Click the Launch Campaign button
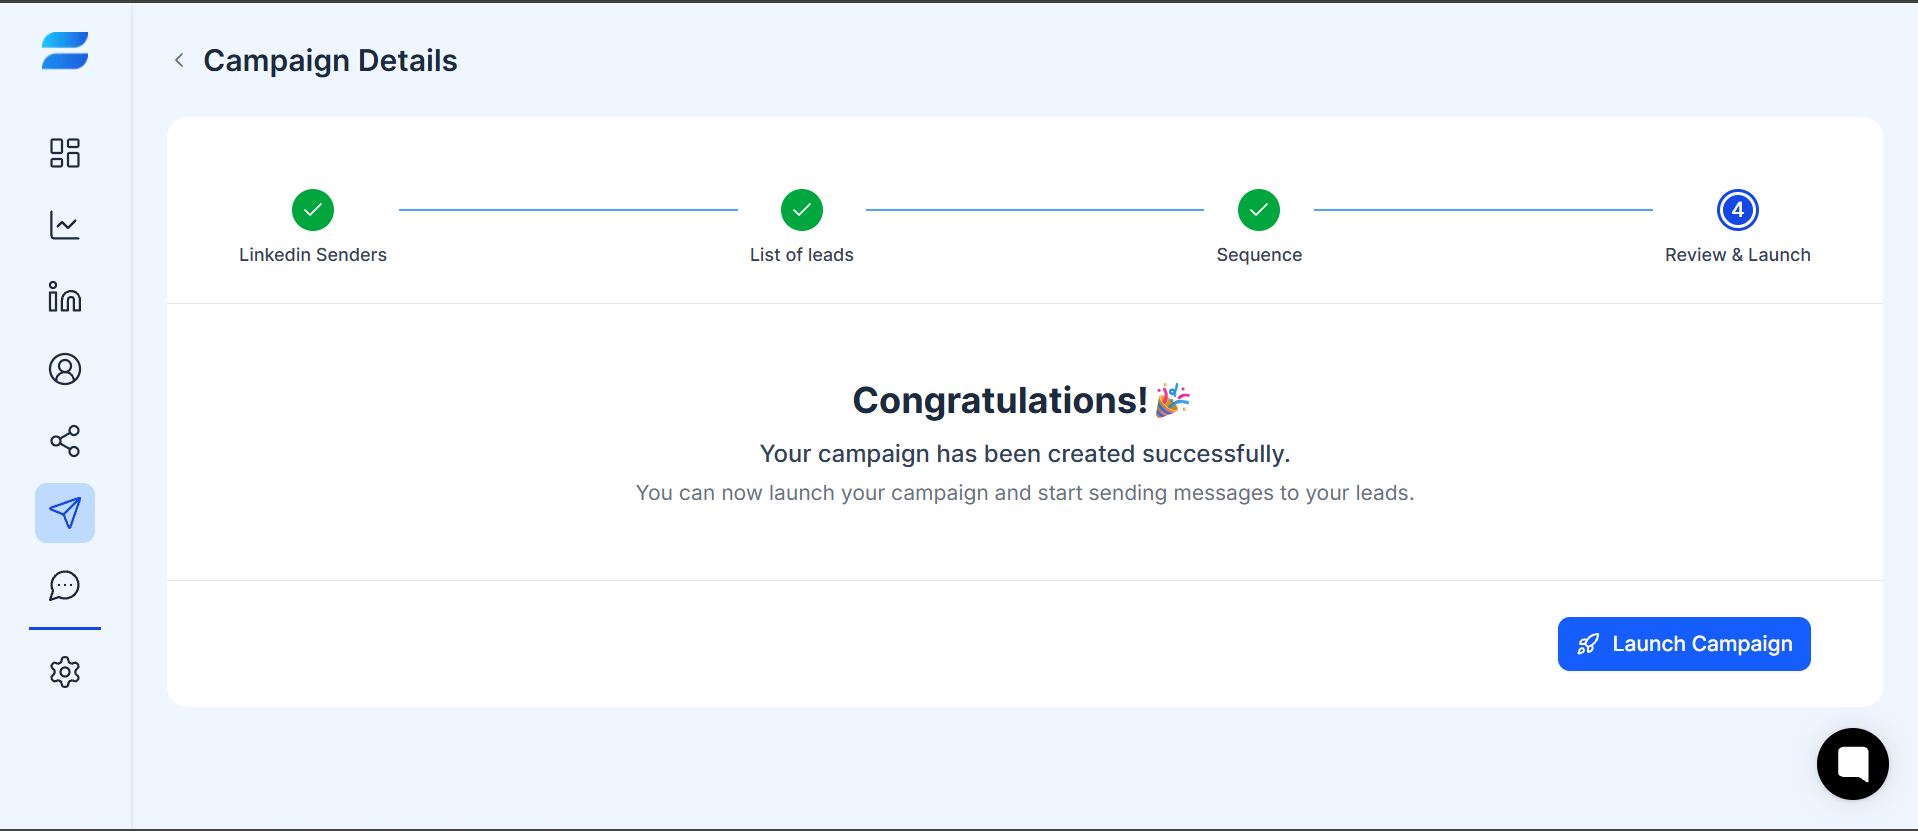Screen dimensions: 1918x831 [x=1684, y=644]
